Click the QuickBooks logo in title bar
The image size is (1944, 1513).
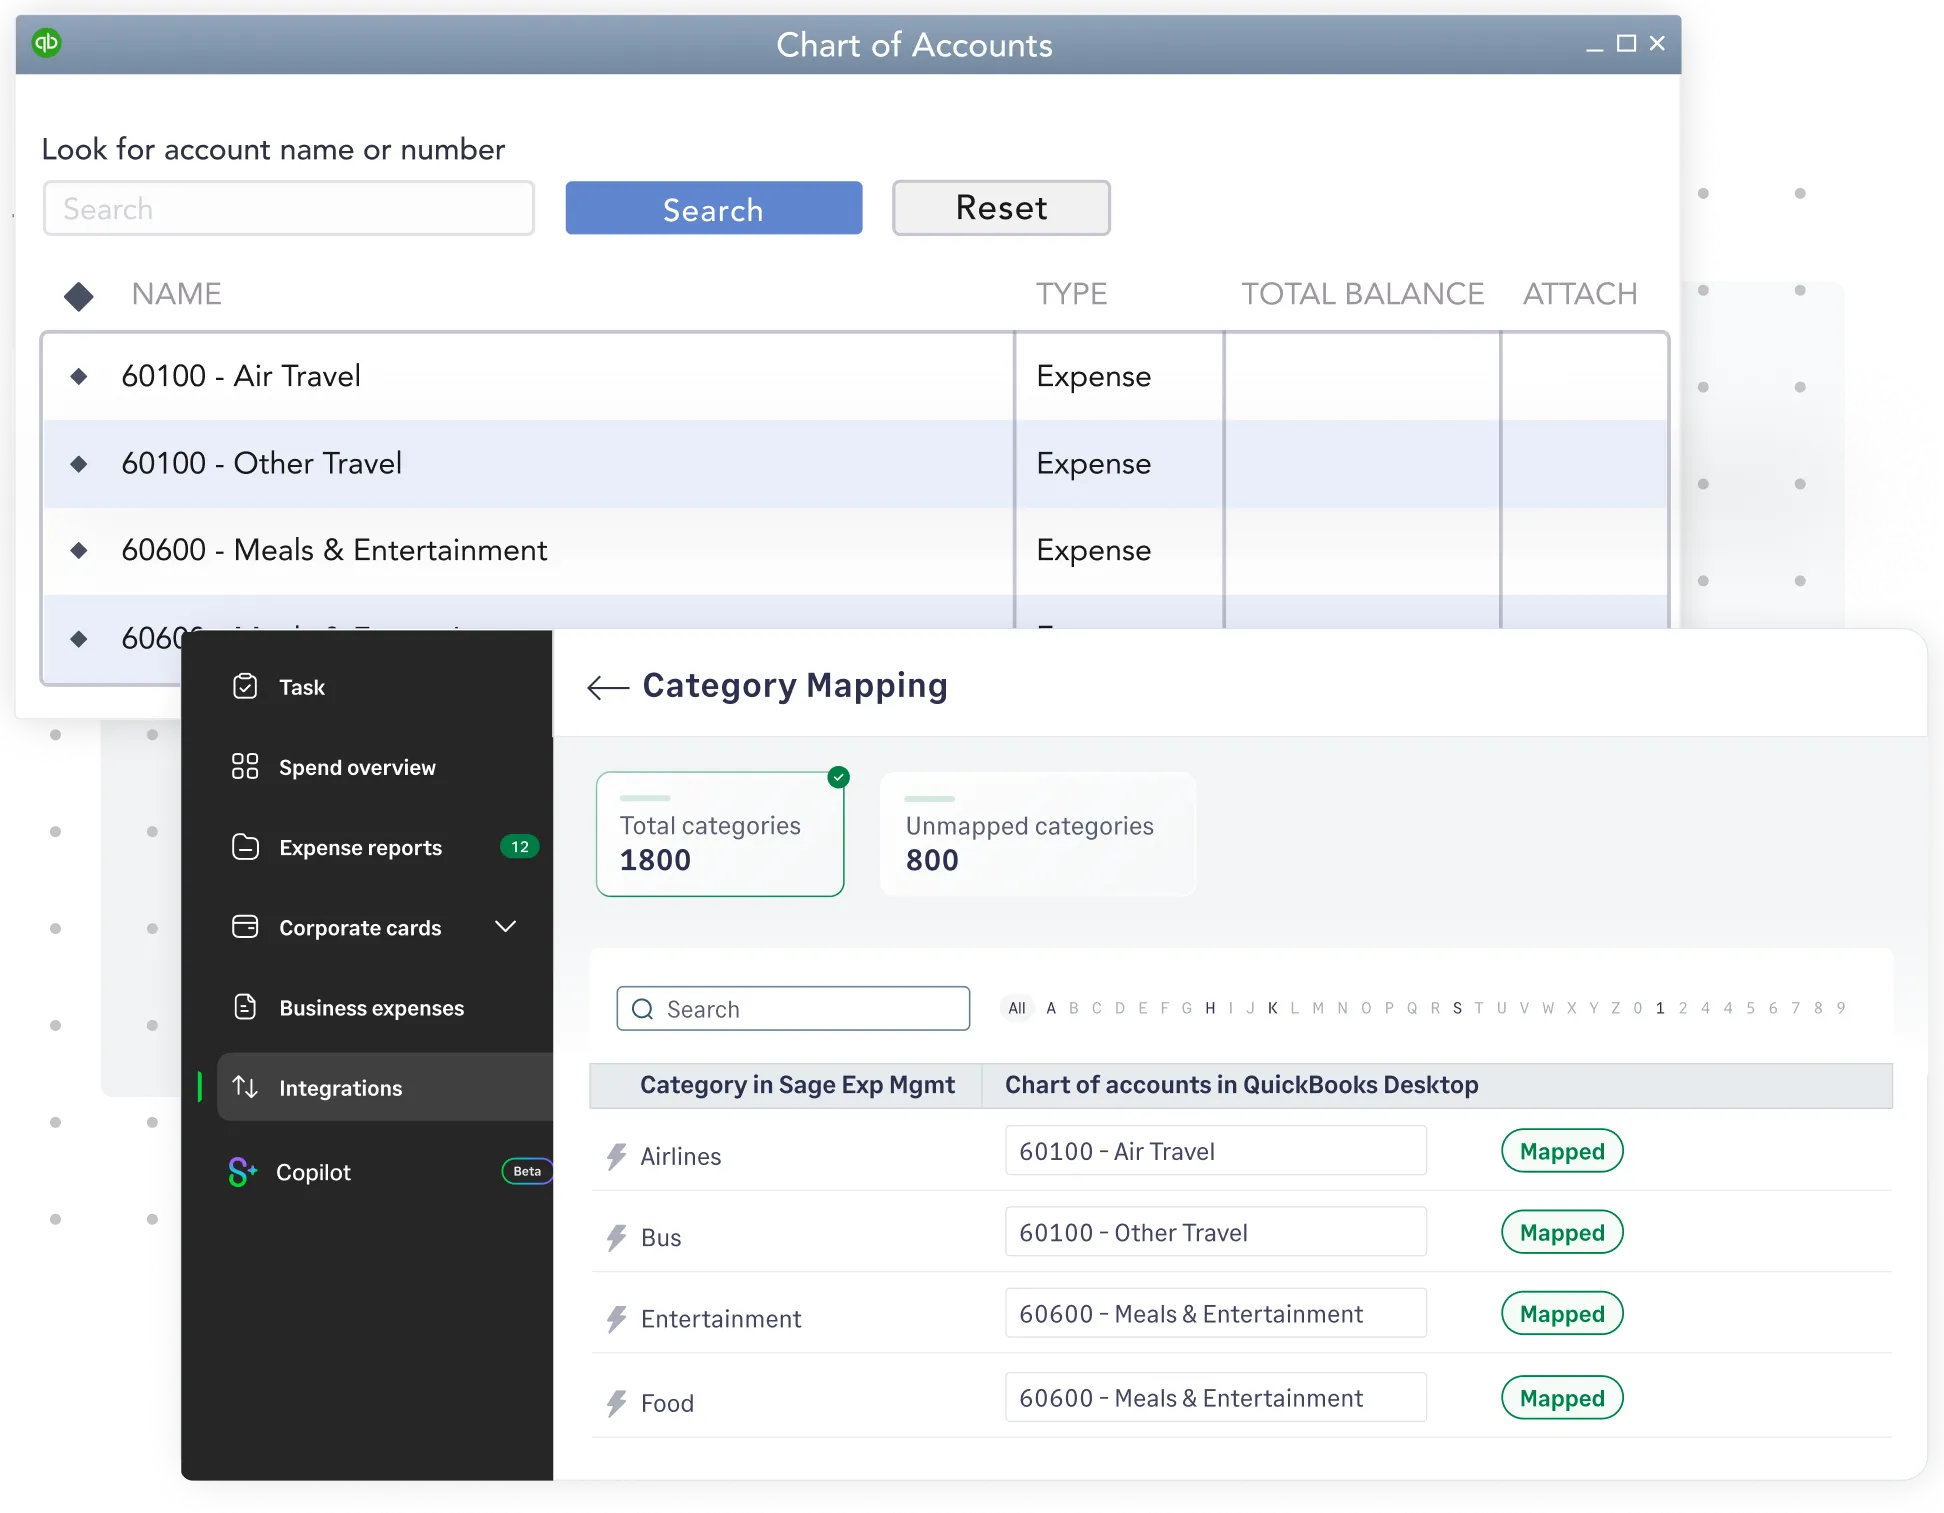coord(47,44)
